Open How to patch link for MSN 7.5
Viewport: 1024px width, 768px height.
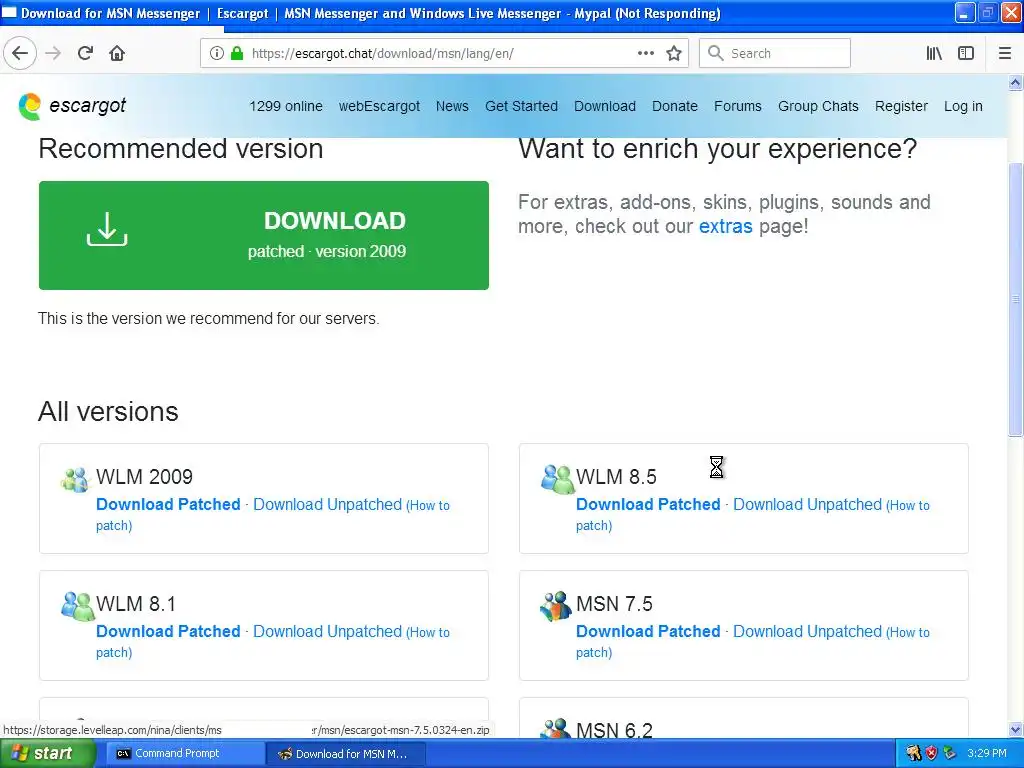[x=909, y=632]
